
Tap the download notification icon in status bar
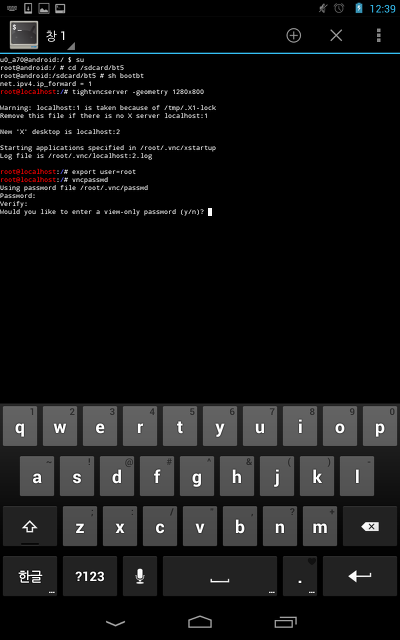28,8
